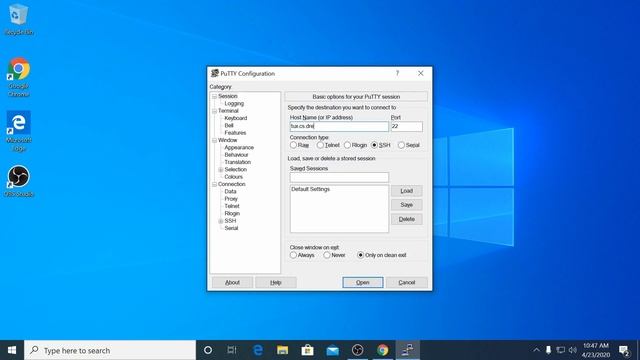Show hidden system tray icons

point(536,350)
